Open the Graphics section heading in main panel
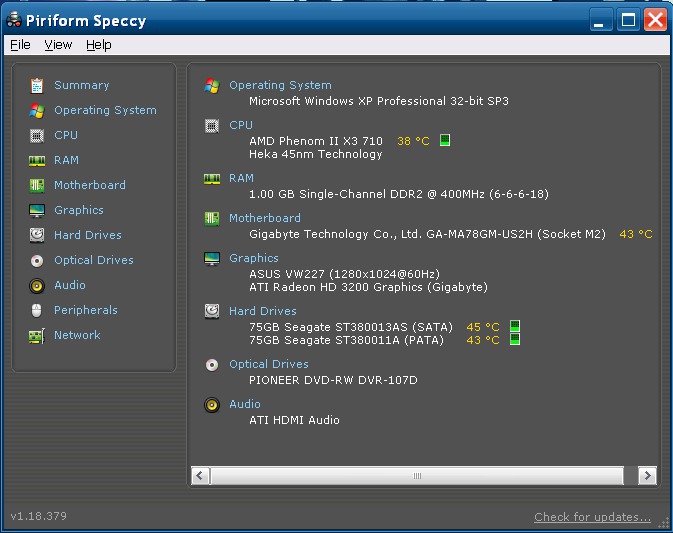 254,258
